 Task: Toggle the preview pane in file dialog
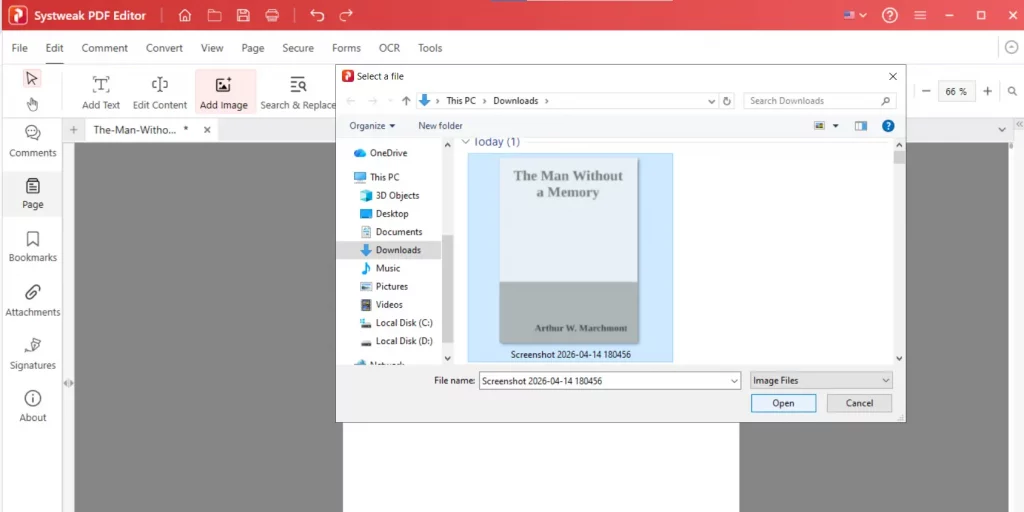[x=861, y=126]
